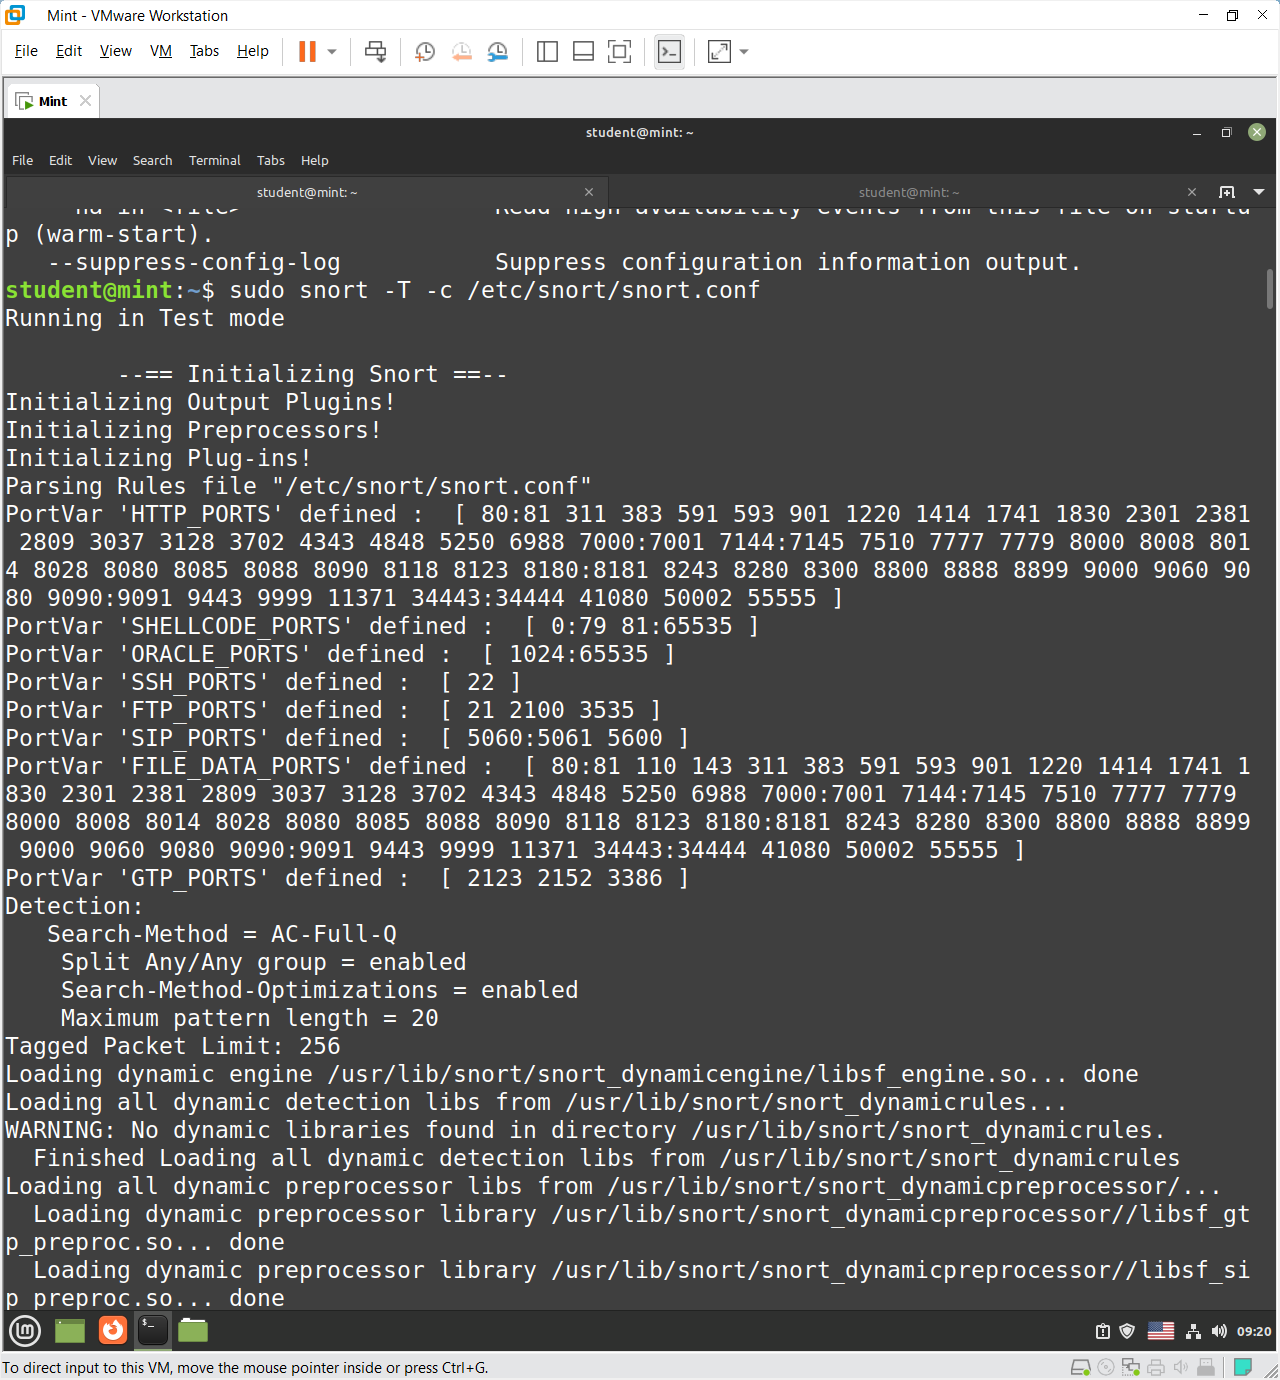Switch to the second student@mint terminal tab

908,192
